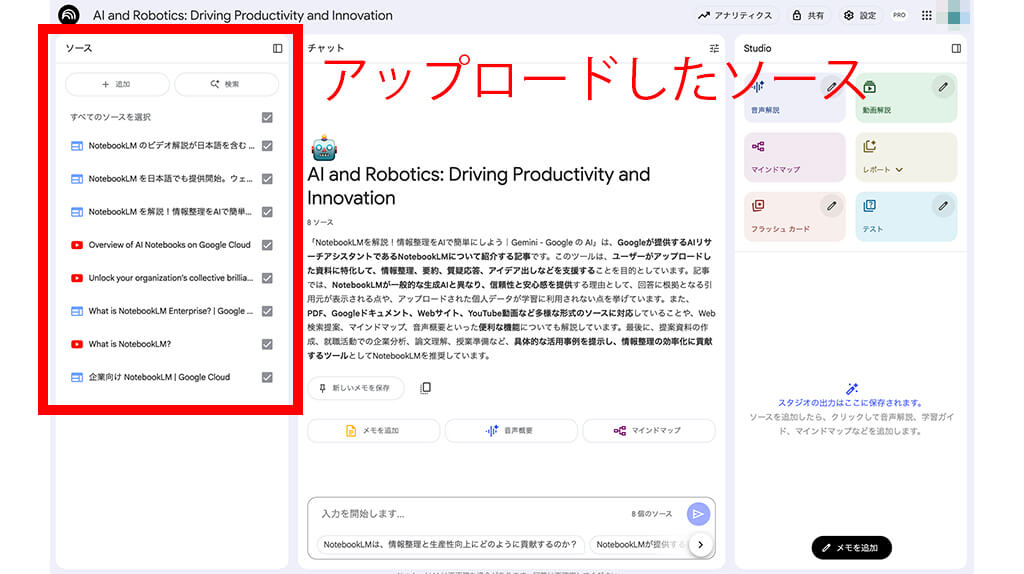Screen dimensions: 1024x574
Task: Click YouTube icon of Unlock your organization's source
Action: pos(76,278)
